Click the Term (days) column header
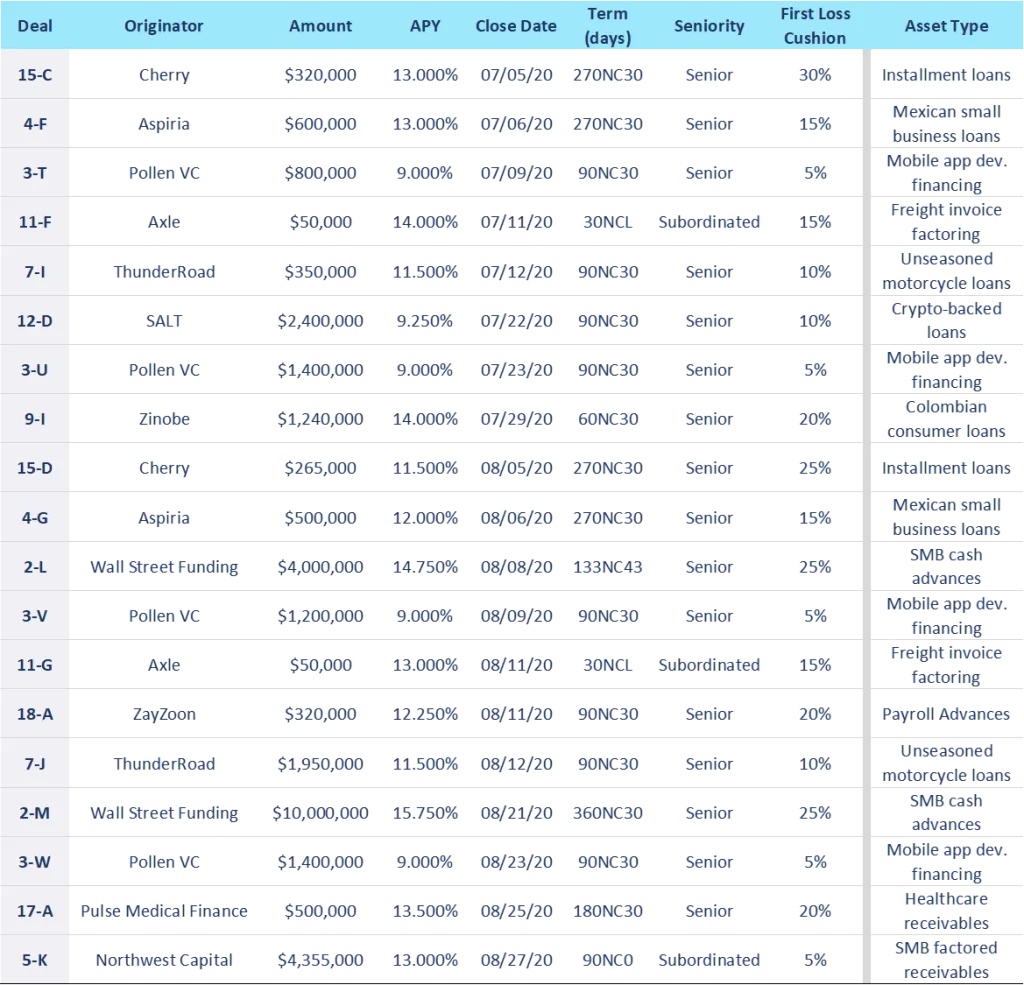The width and height of the screenshot is (1024, 985). 607,26
